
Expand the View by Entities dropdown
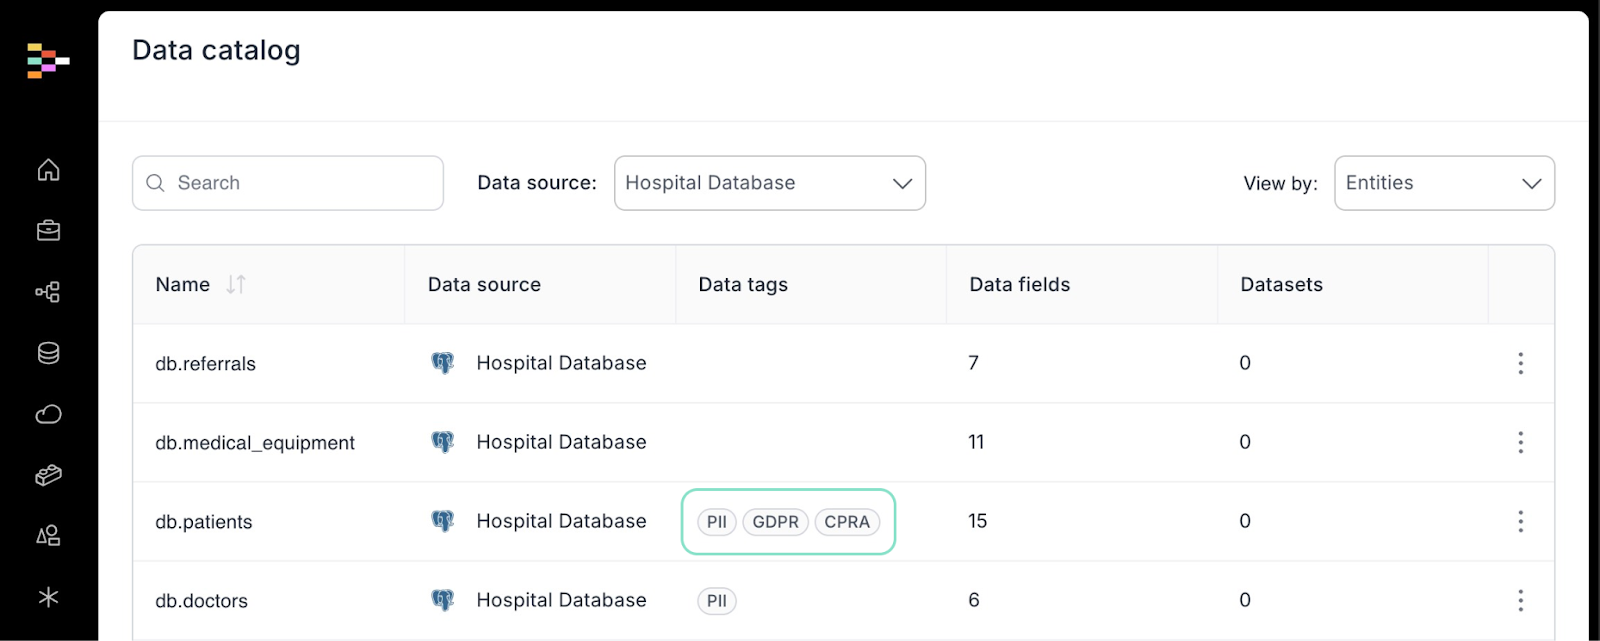(1443, 183)
